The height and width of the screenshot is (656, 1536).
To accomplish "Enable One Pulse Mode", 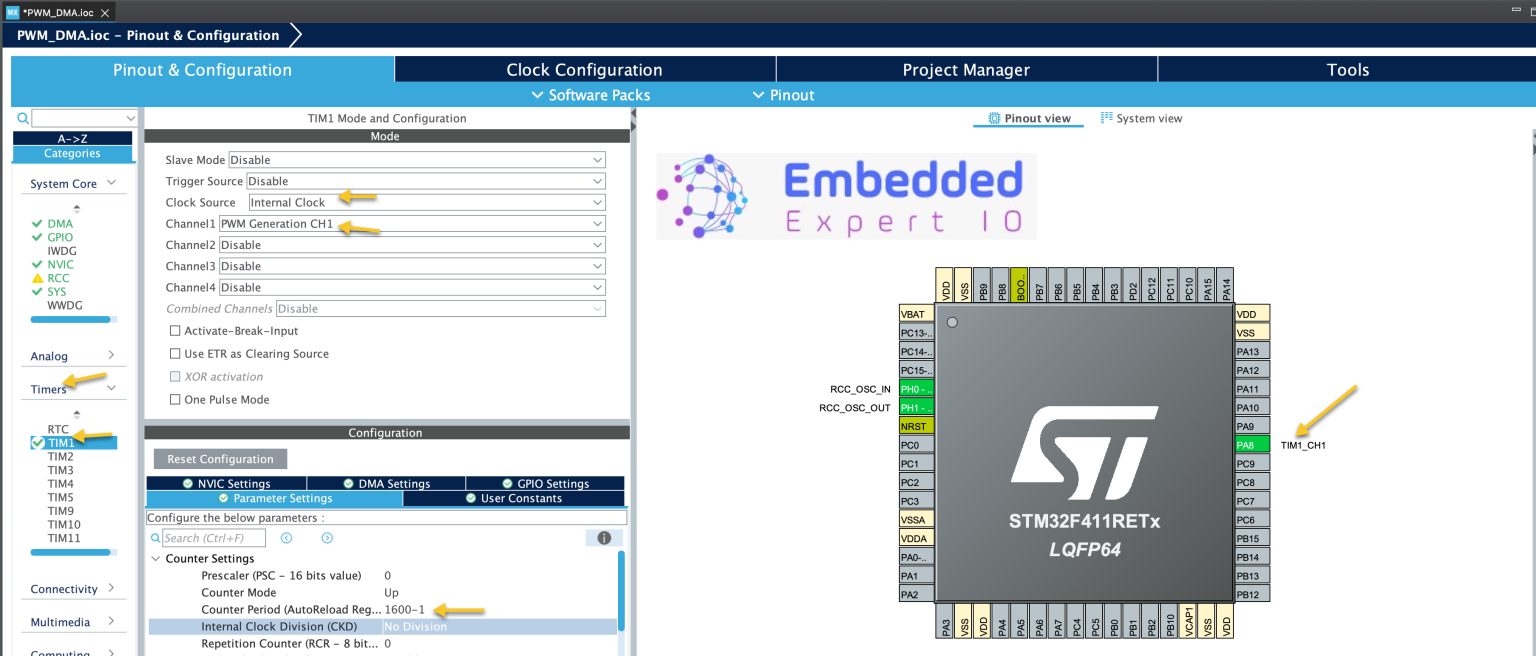I will coord(176,399).
